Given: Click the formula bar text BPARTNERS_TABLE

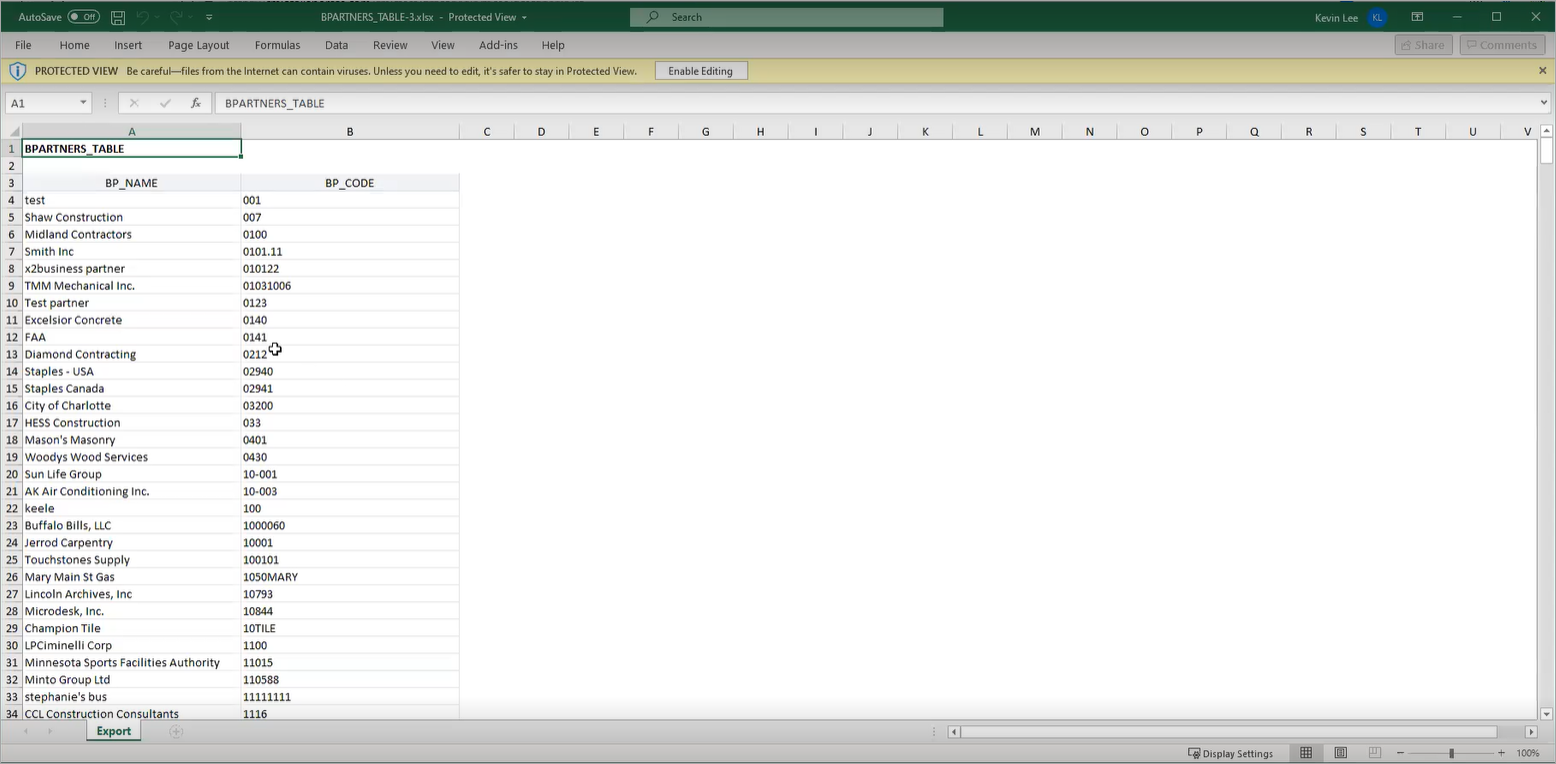Looking at the screenshot, I should 274,103.
